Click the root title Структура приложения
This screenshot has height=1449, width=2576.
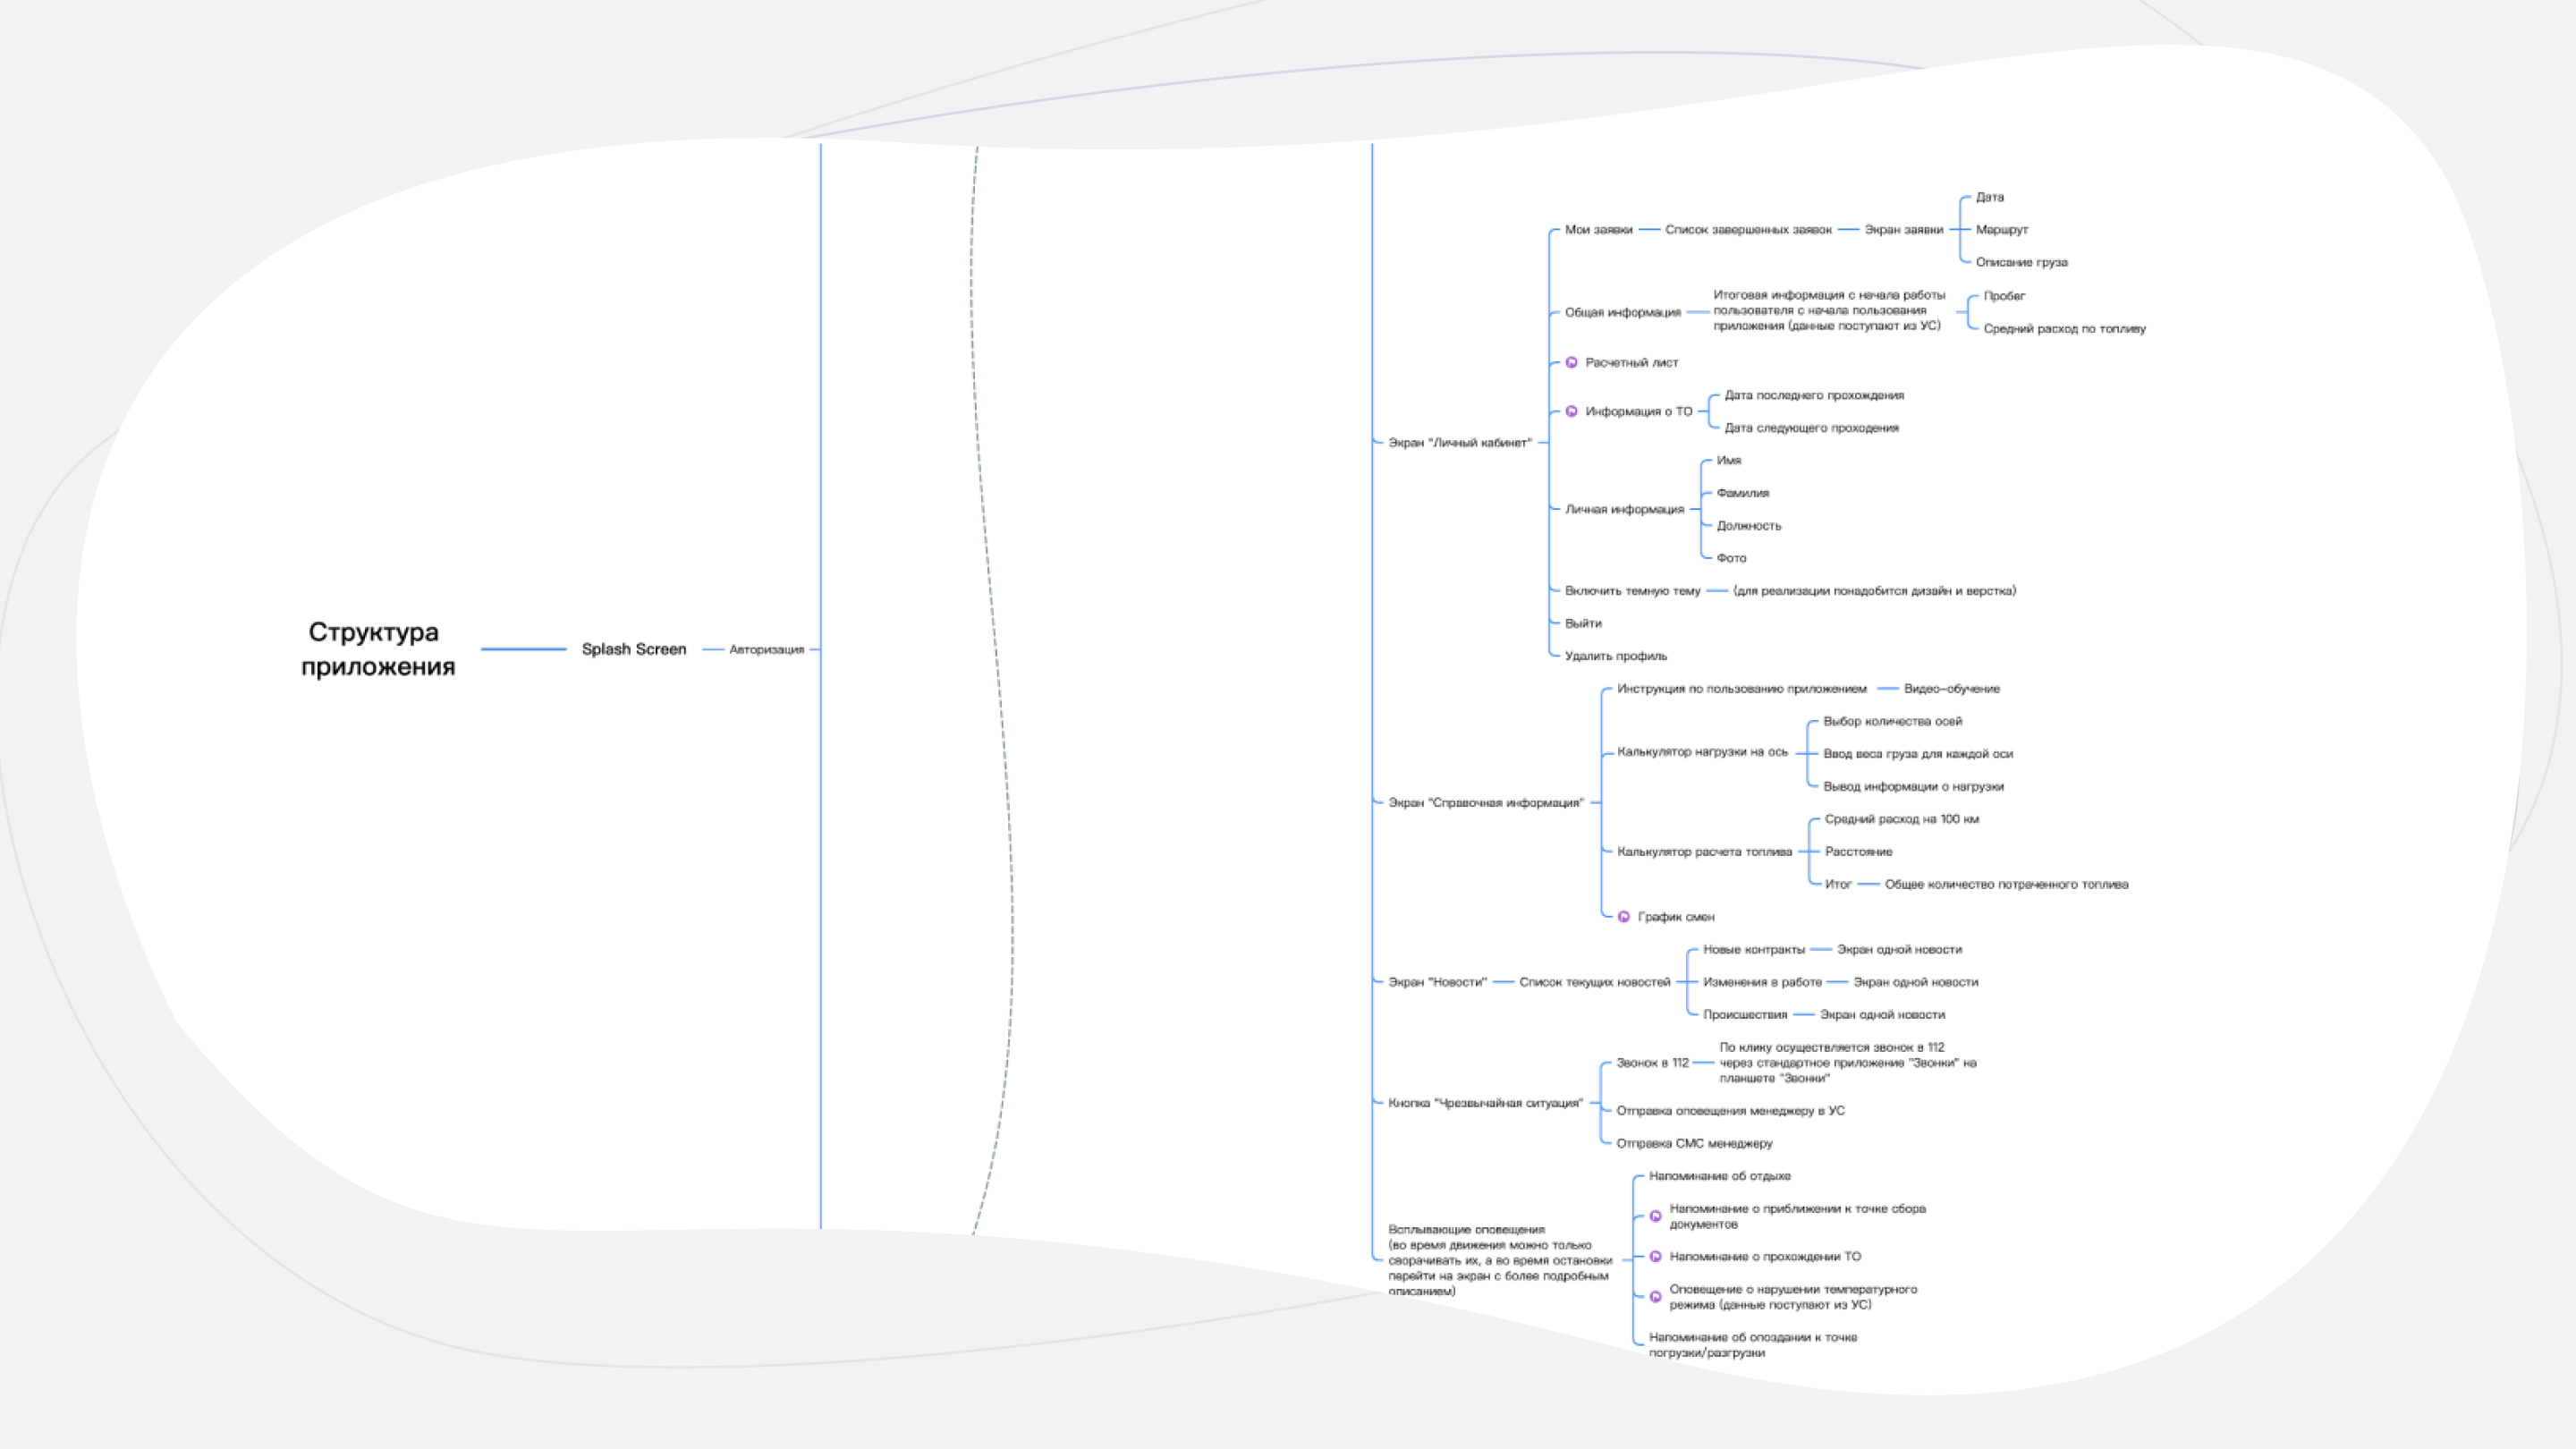point(377,649)
